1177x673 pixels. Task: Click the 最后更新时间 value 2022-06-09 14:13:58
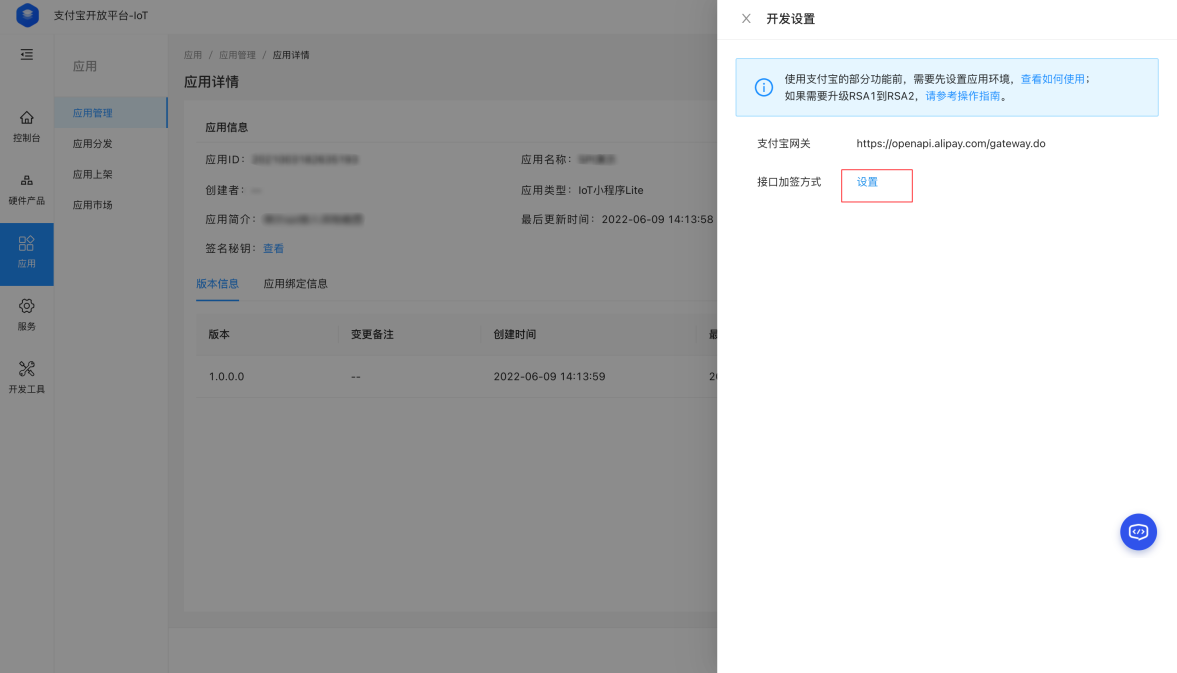coord(657,219)
